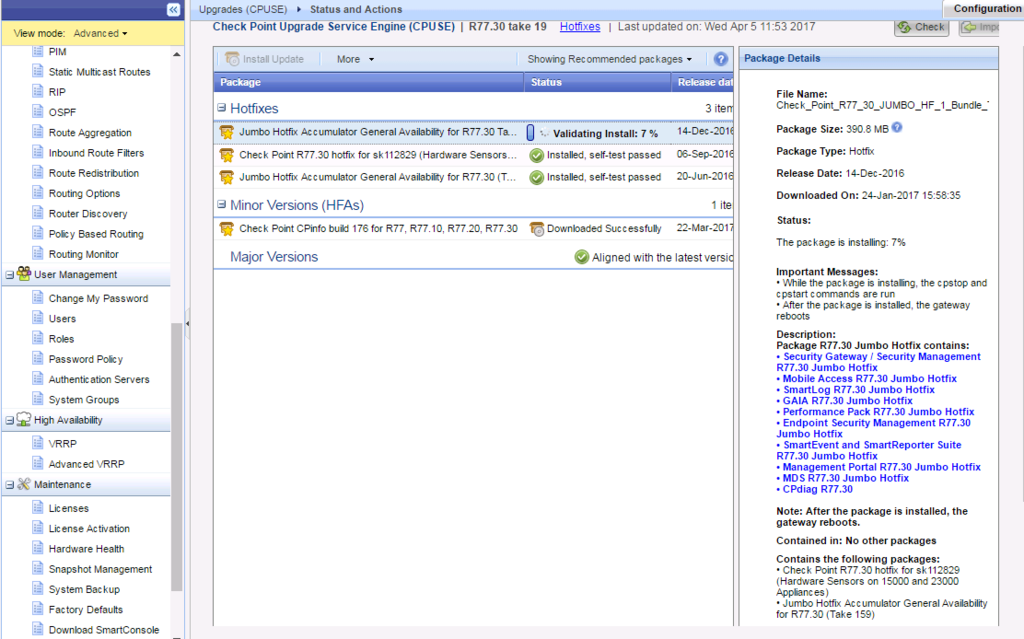Click the blue help question mark icon
Viewport: 1024px width, 639px height.
720,59
